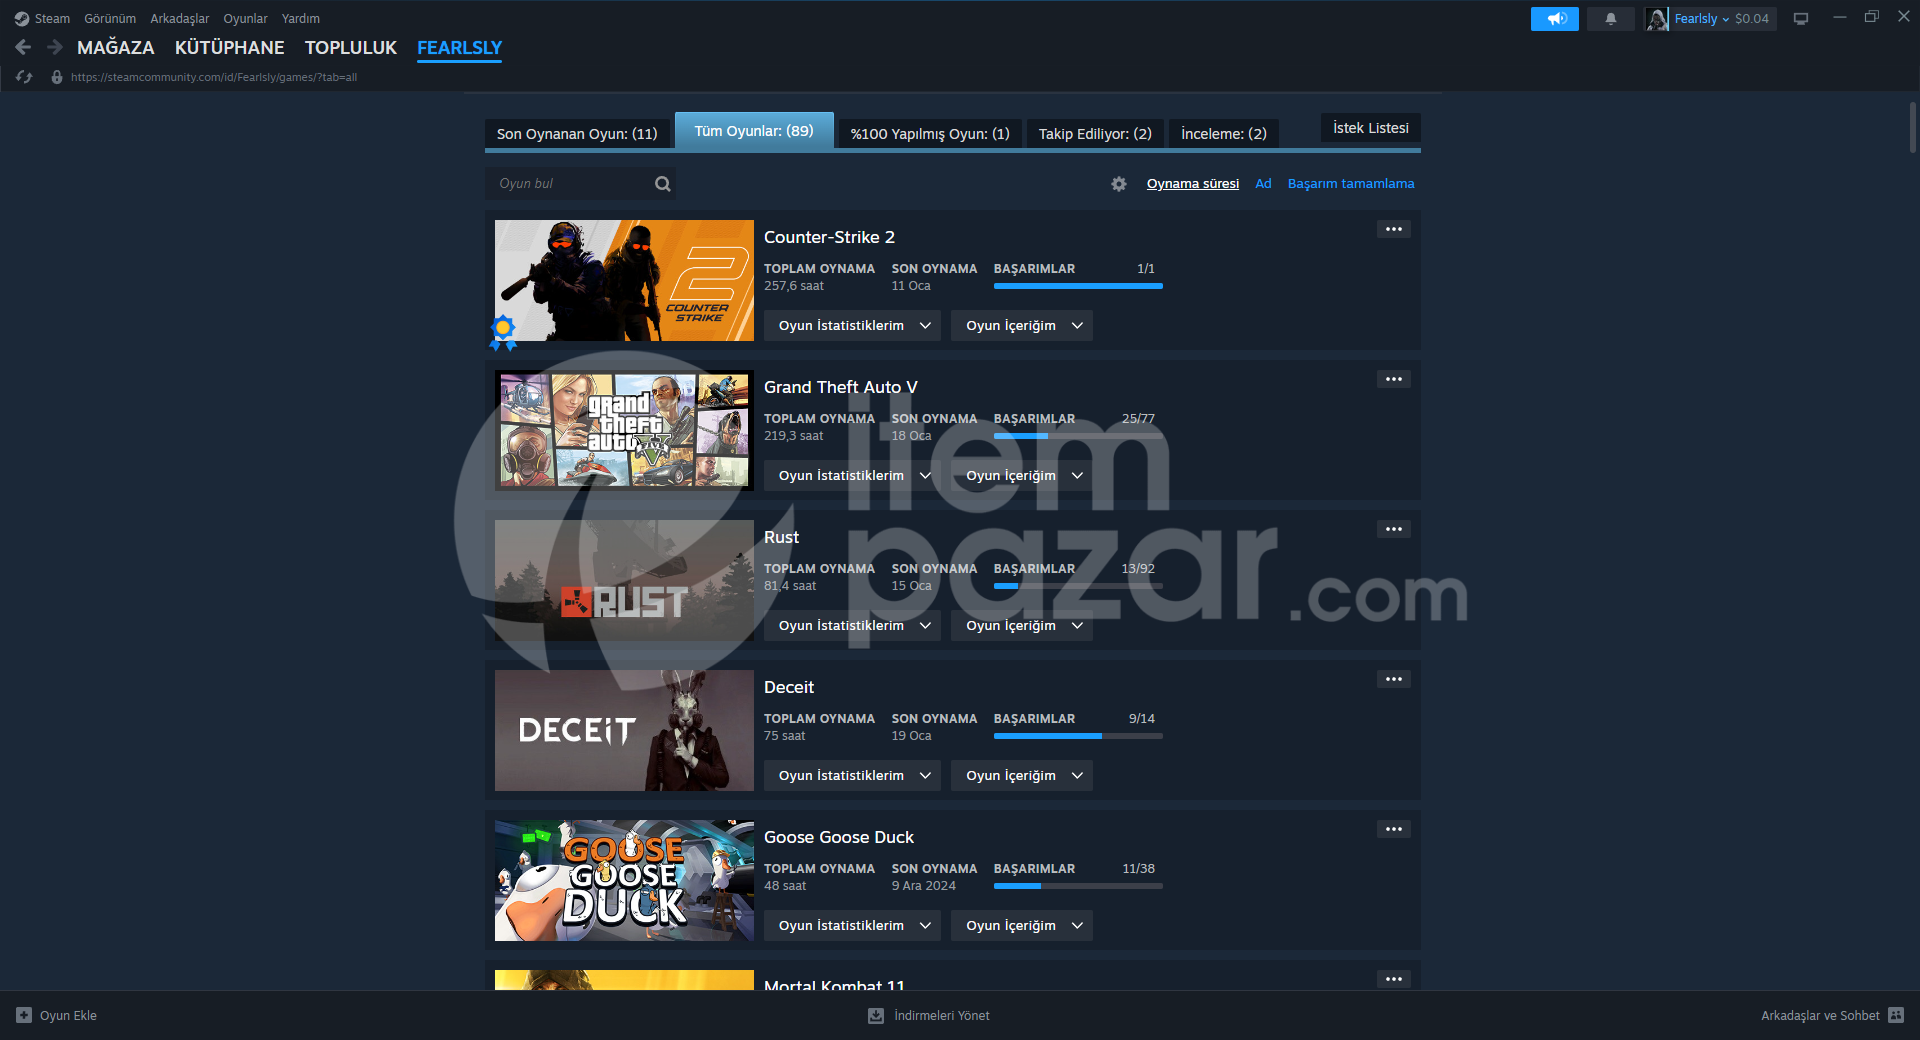Click the downloads icon beside İndirmeleri Yönet
The image size is (1920, 1040).
(876, 1015)
